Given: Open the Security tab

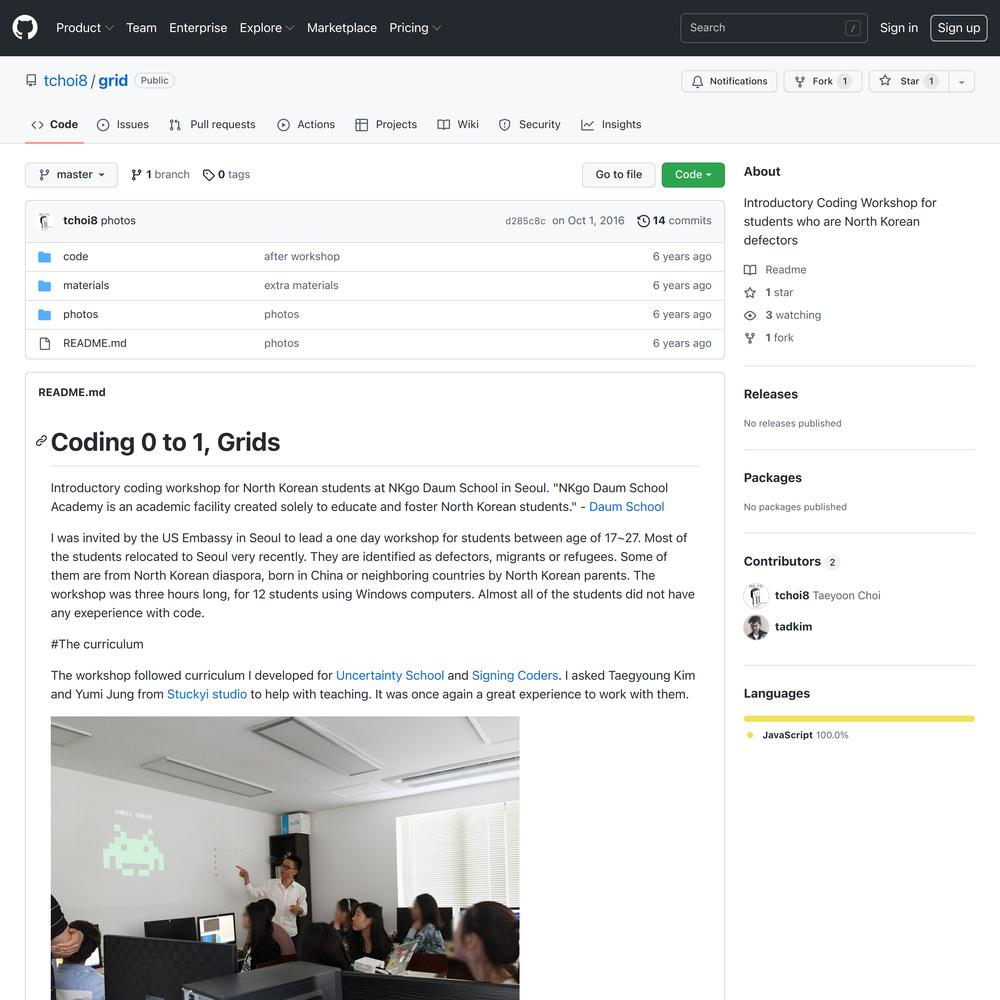Looking at the screenshot, I should (x=529, y=124).
